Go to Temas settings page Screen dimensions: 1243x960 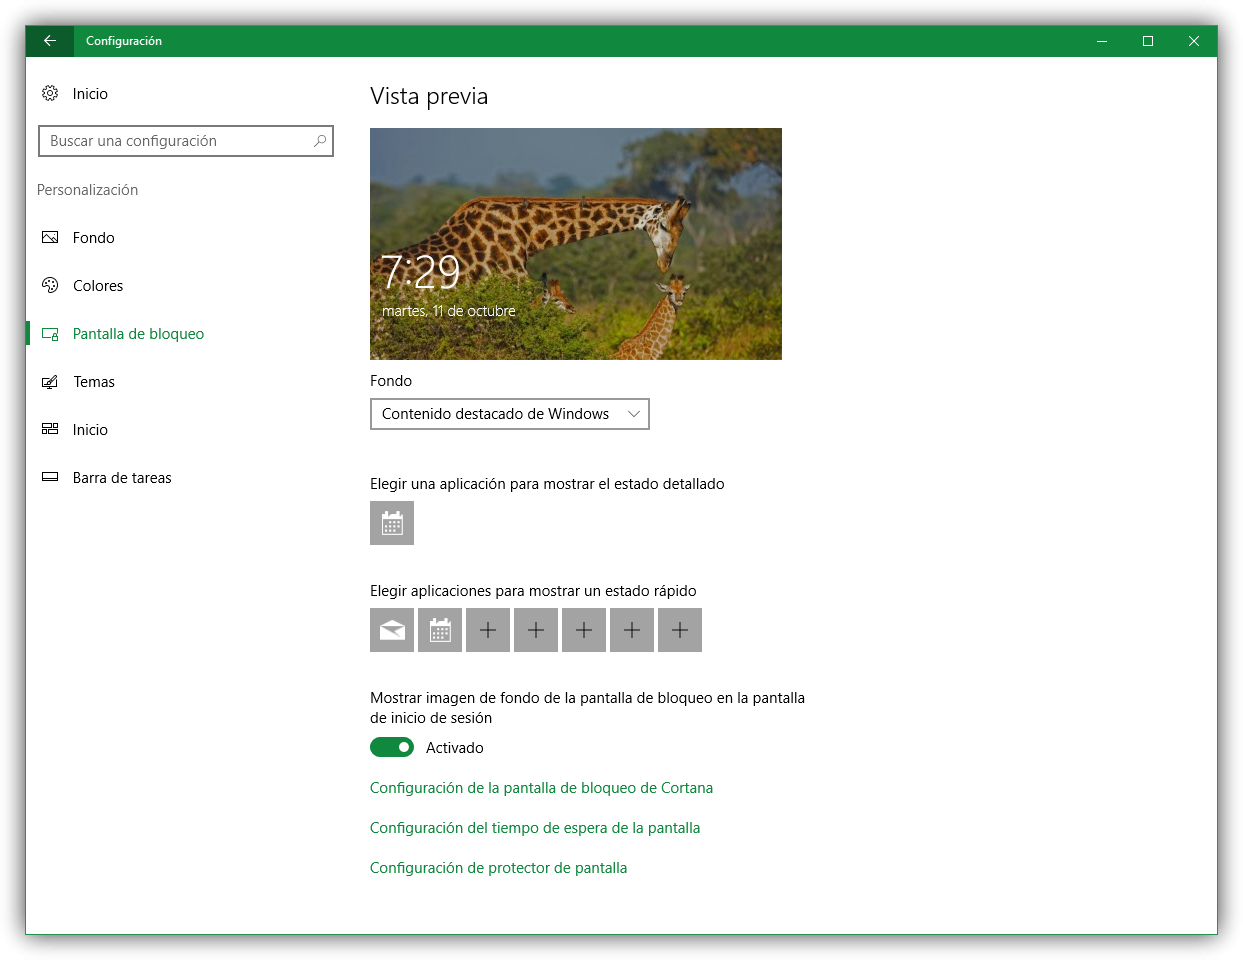click(x=94, y=382)
